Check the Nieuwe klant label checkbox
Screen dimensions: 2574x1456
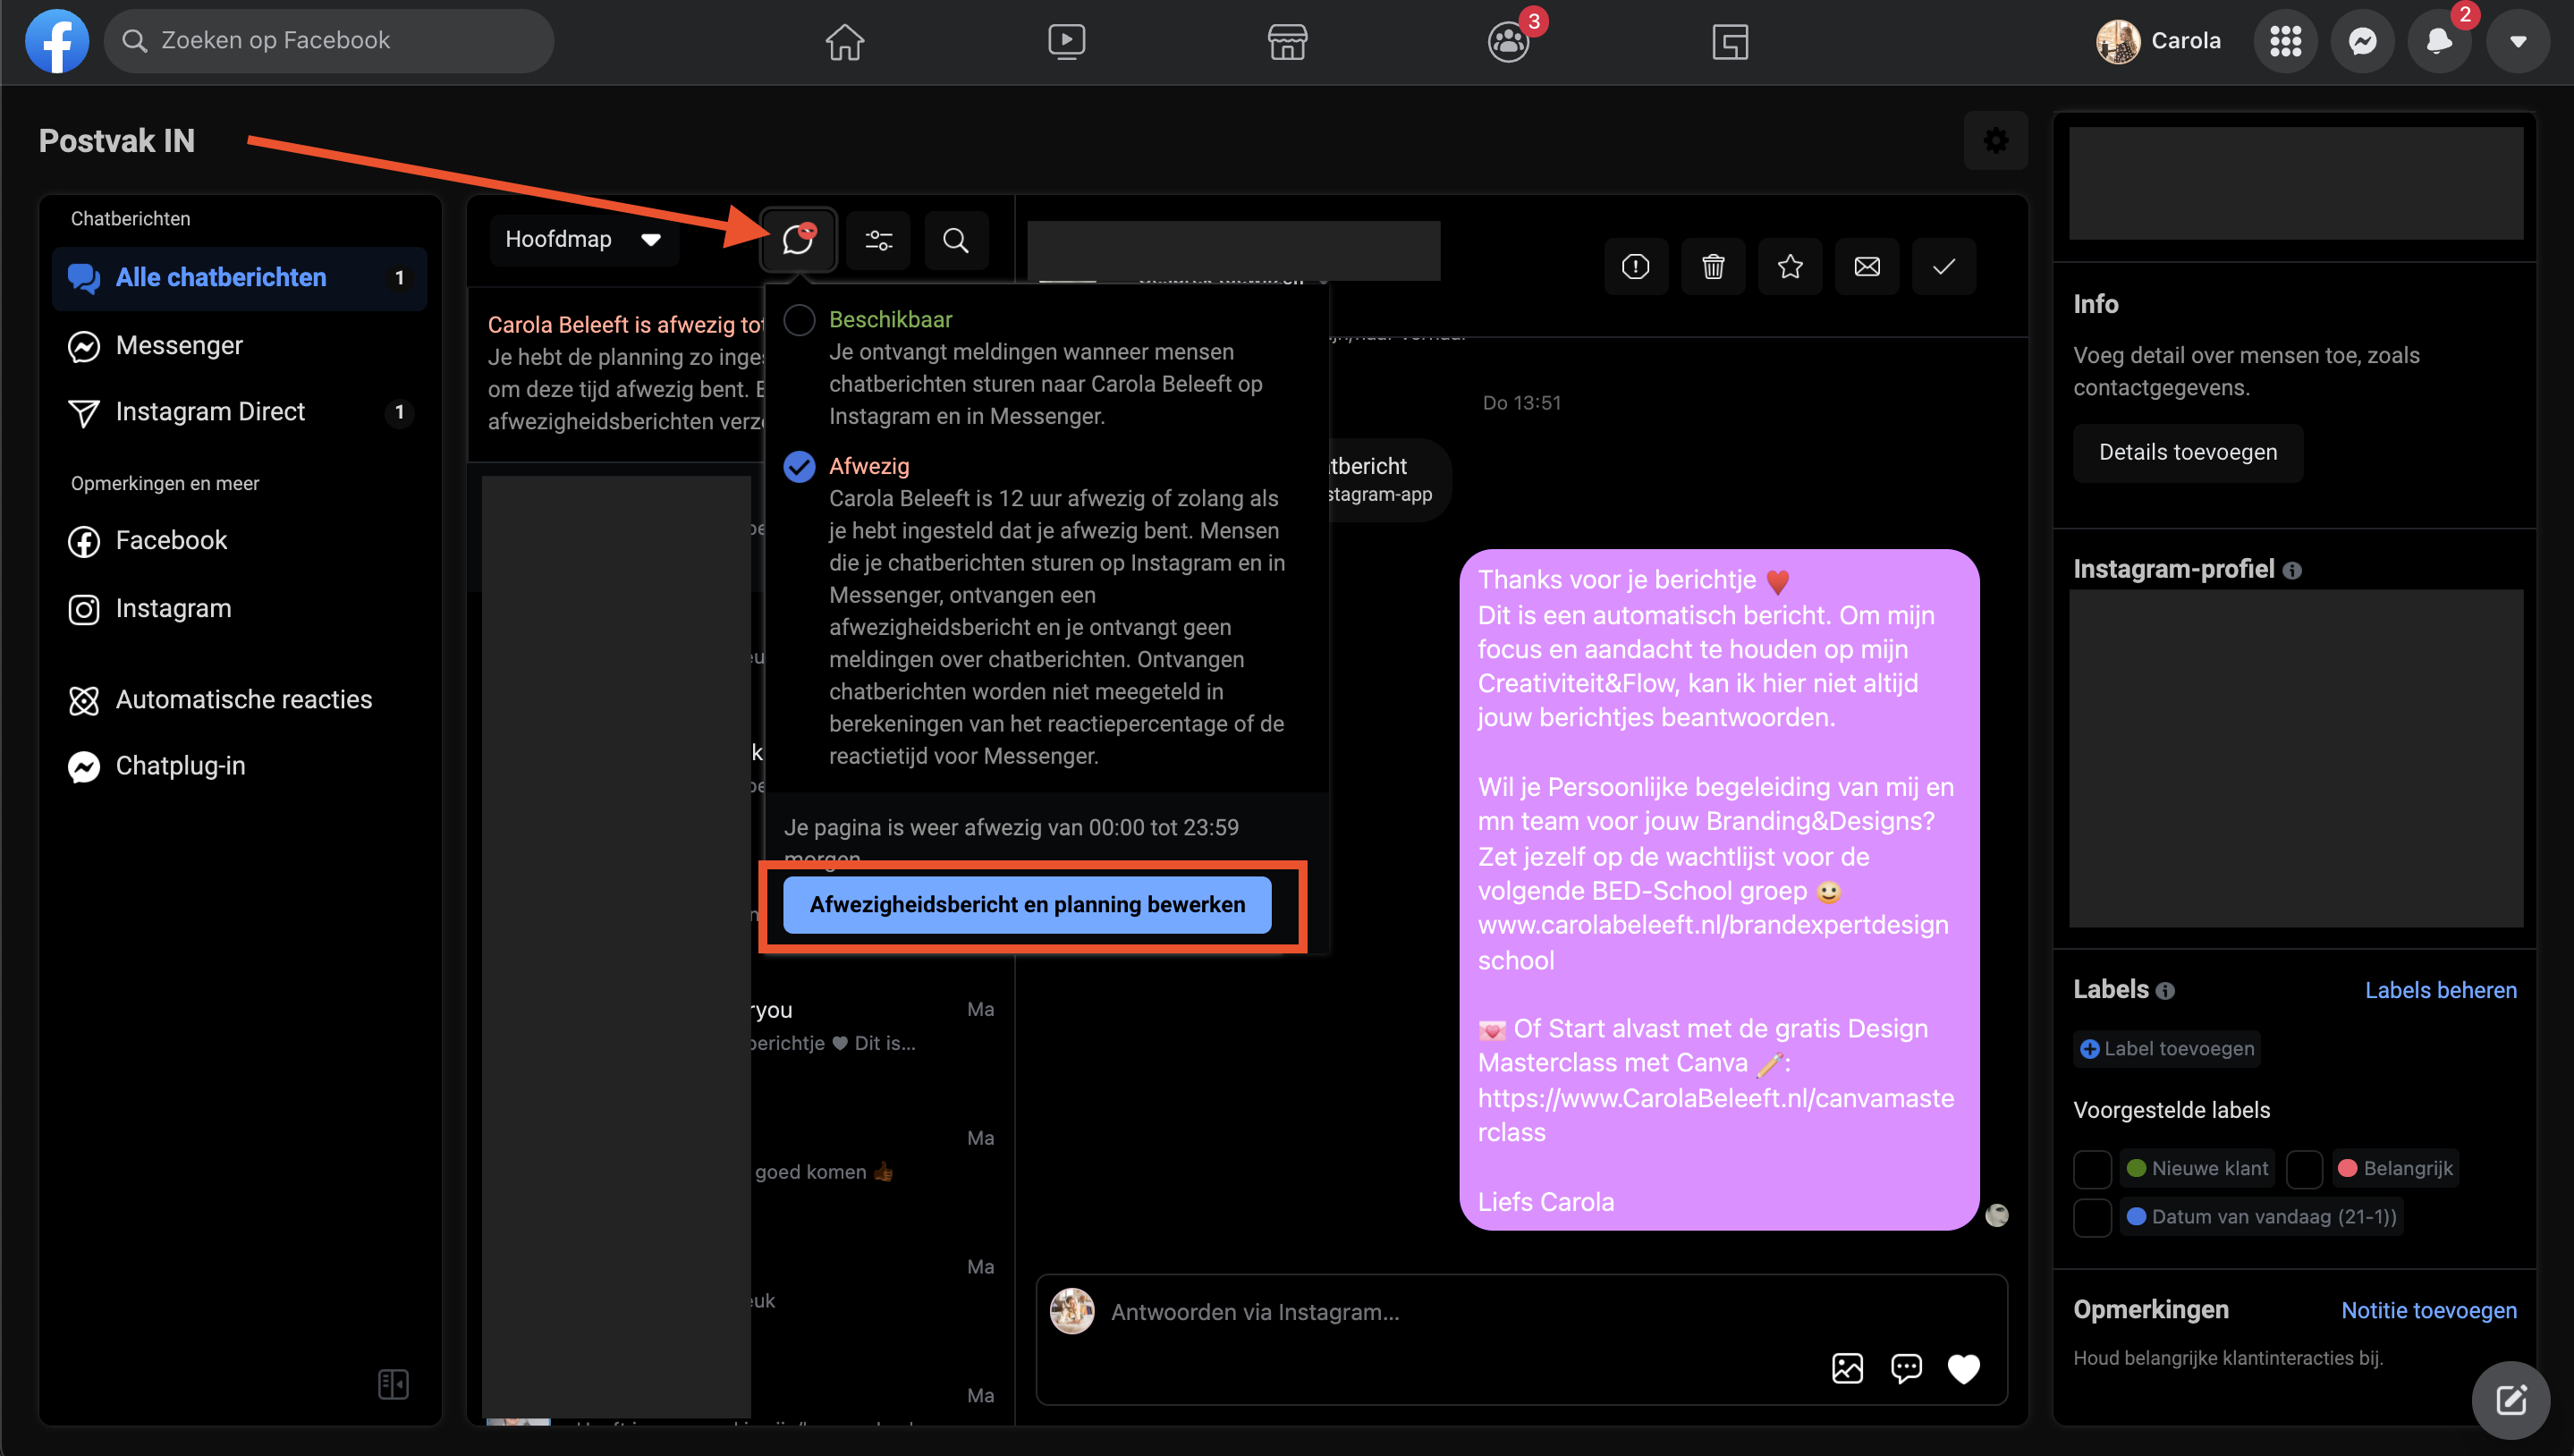(2092, 1169)
